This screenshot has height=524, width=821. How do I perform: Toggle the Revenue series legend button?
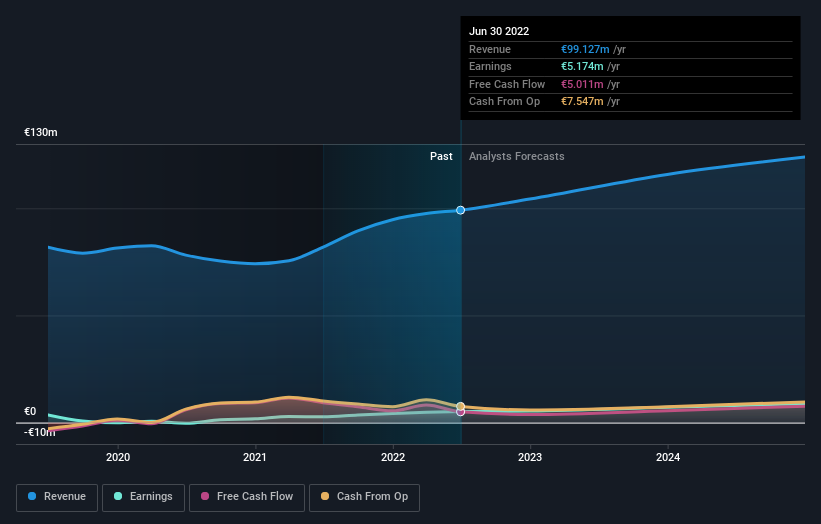click(57, 497)
